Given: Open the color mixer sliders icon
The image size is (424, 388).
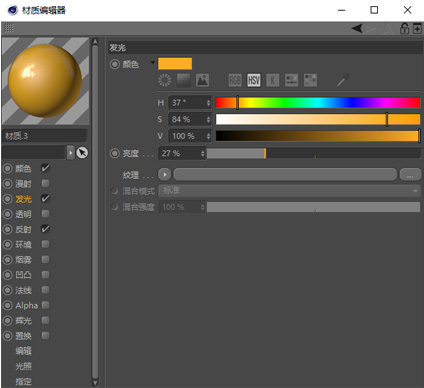Looking at the screenshot, I should (x=291, y=80).
